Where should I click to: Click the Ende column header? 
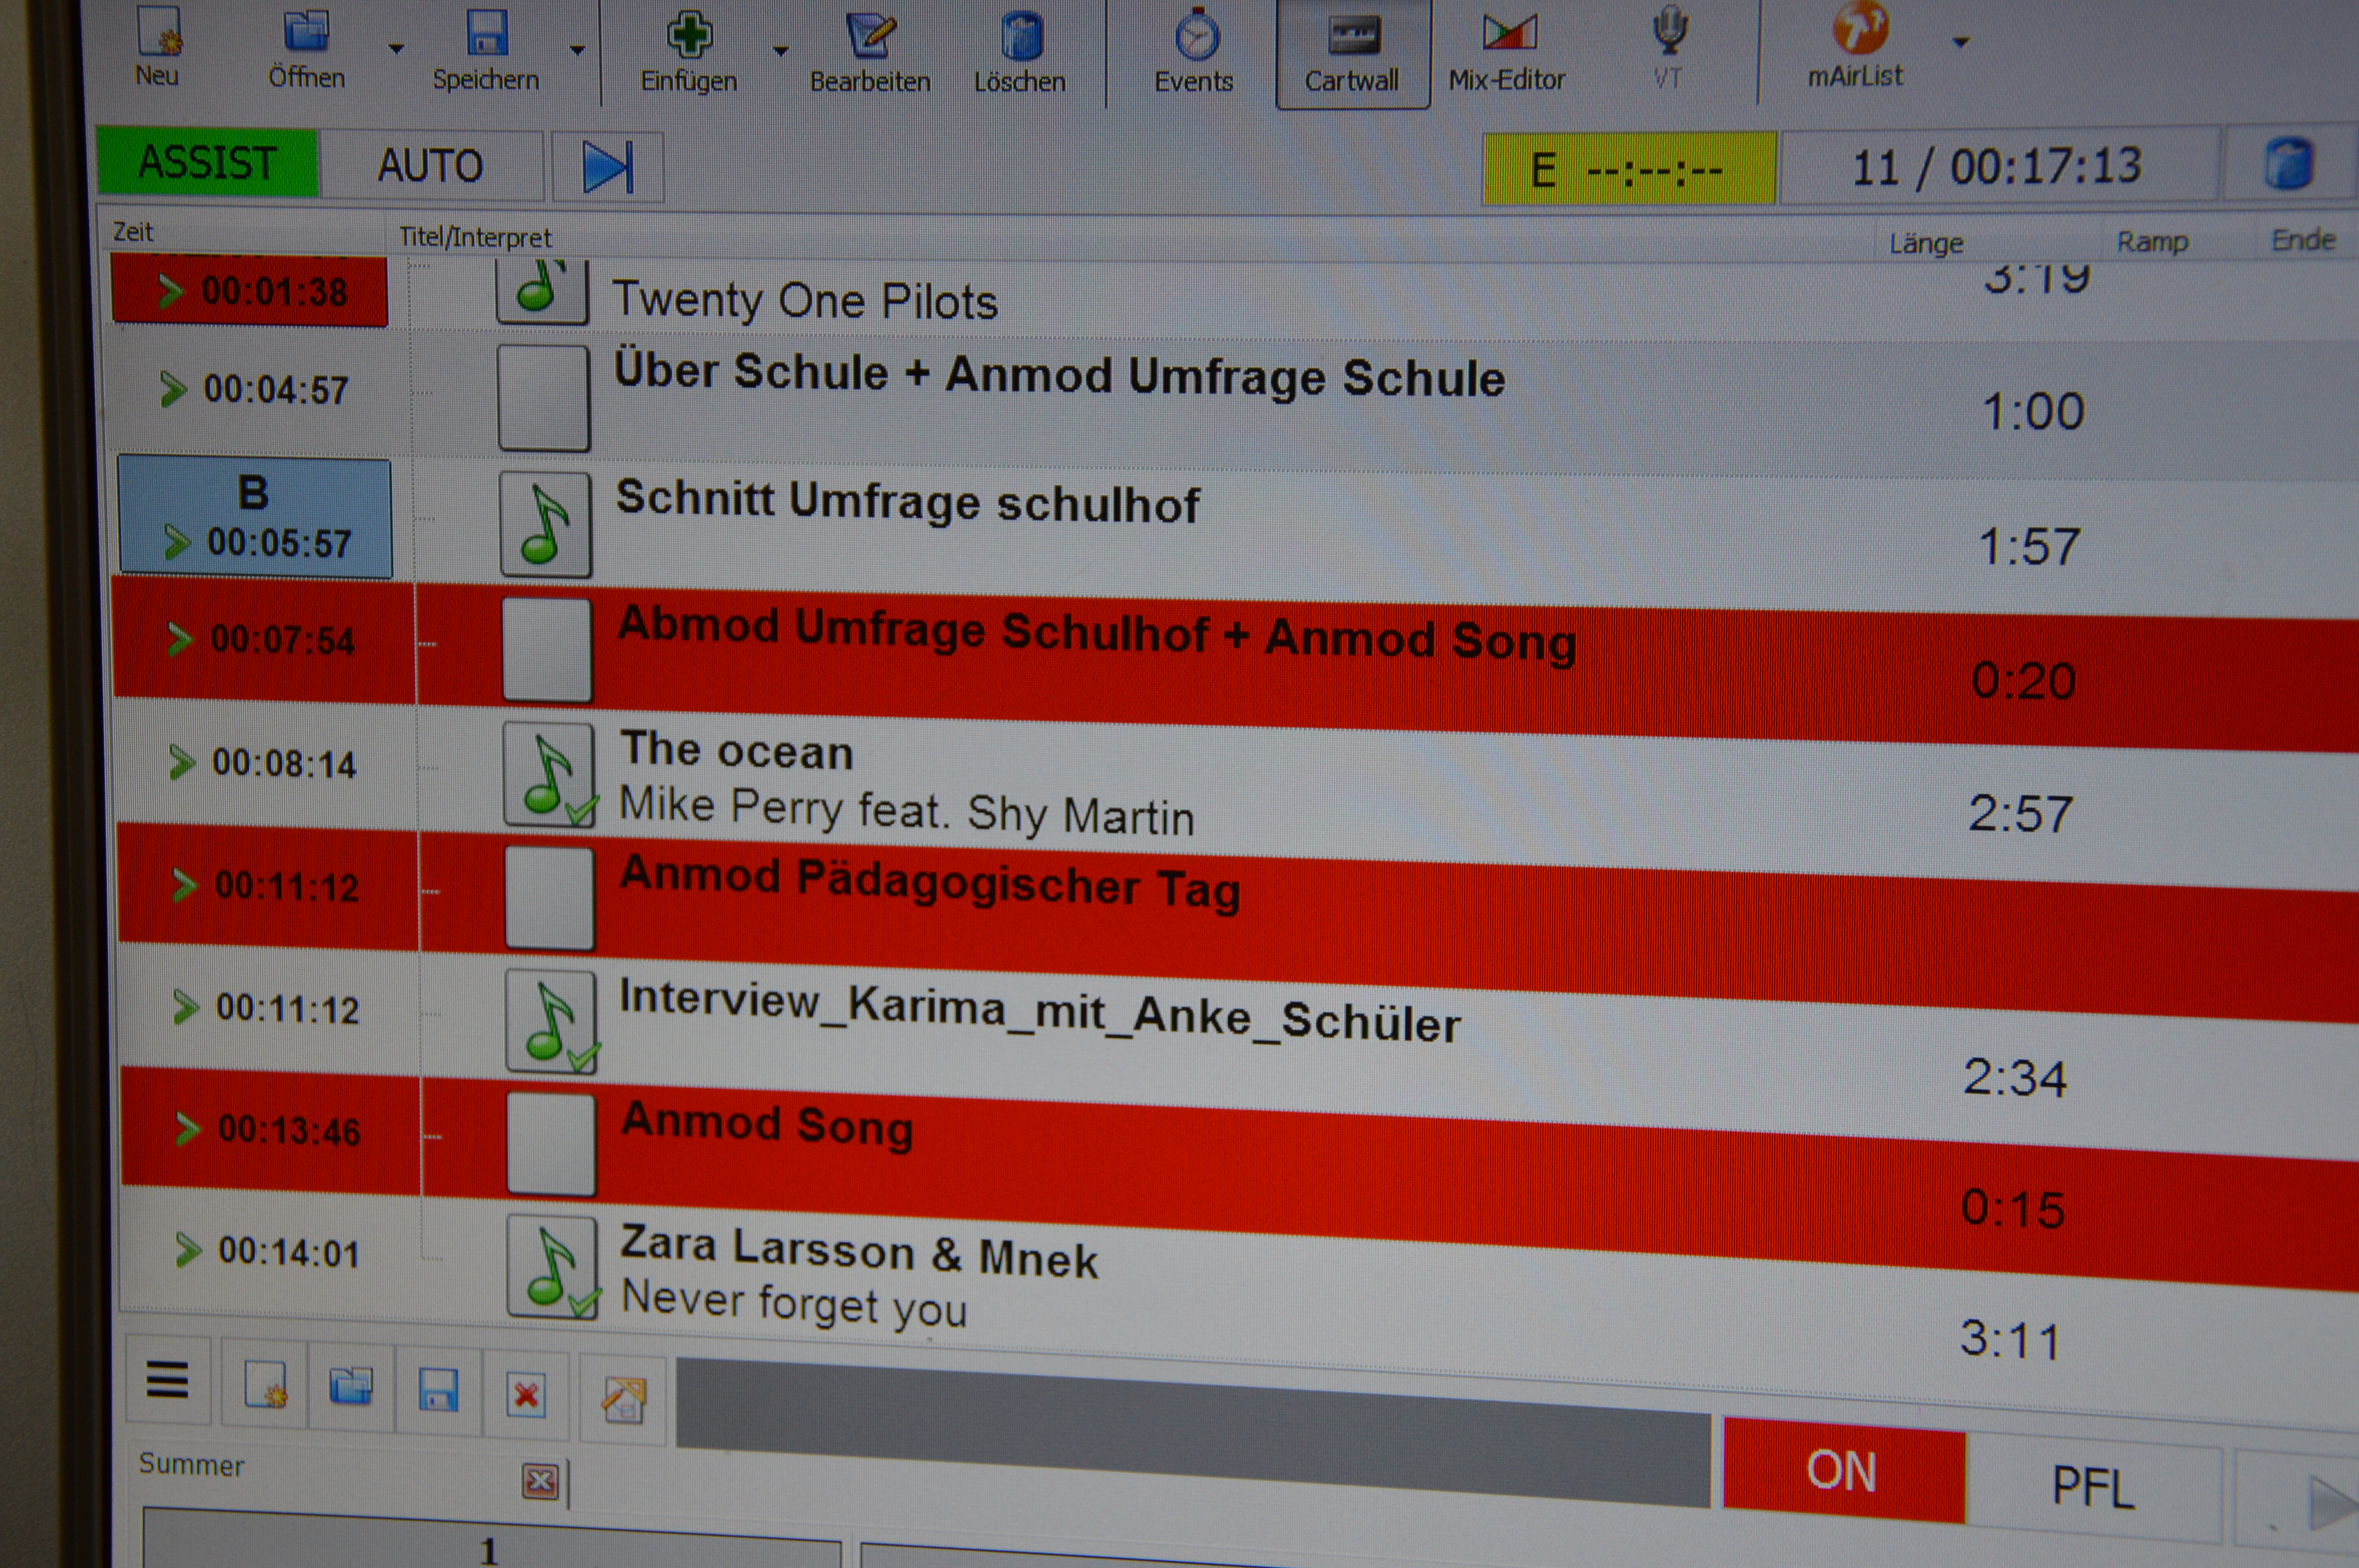click(x=2303, y=239)
